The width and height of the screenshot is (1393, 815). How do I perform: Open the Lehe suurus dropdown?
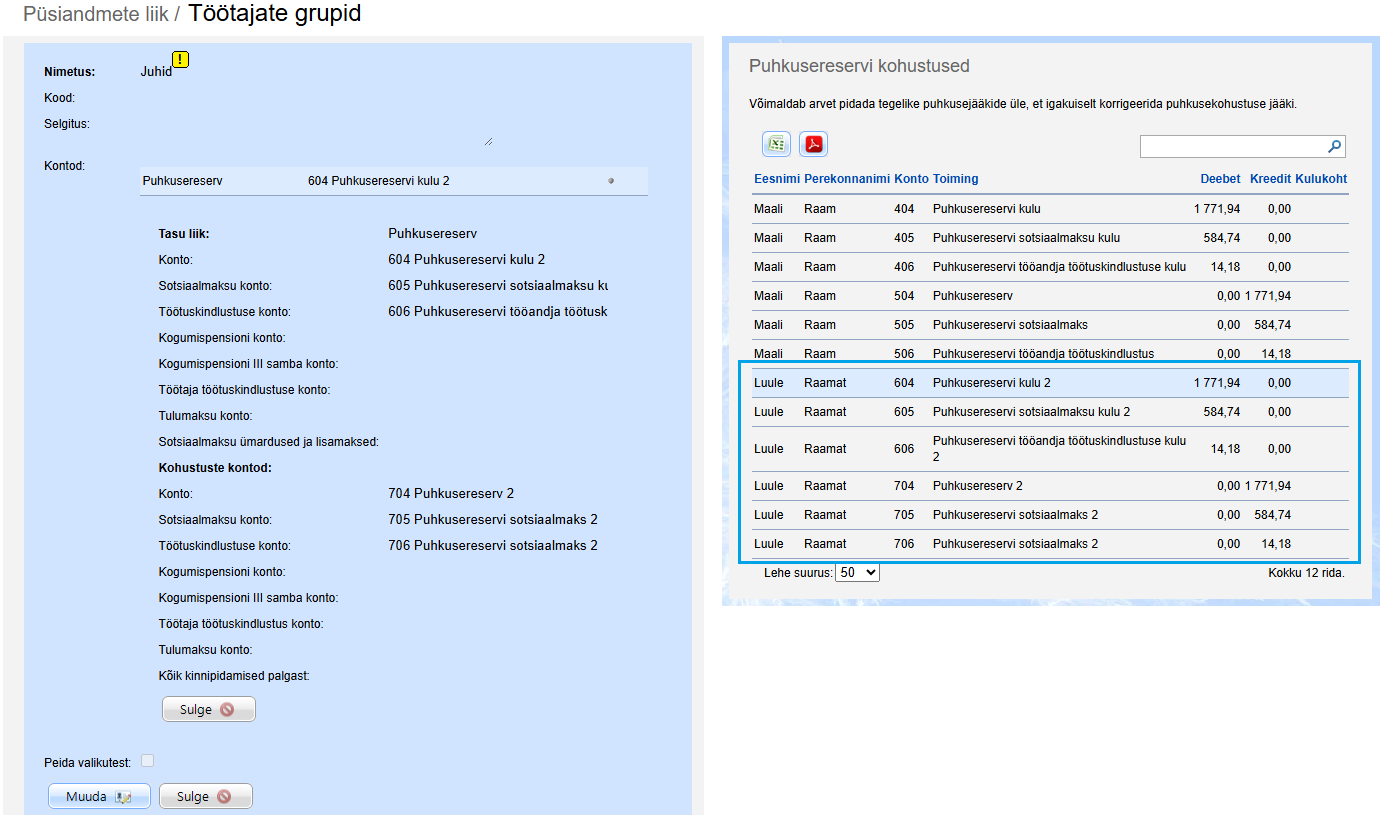(x=857, y=573)
